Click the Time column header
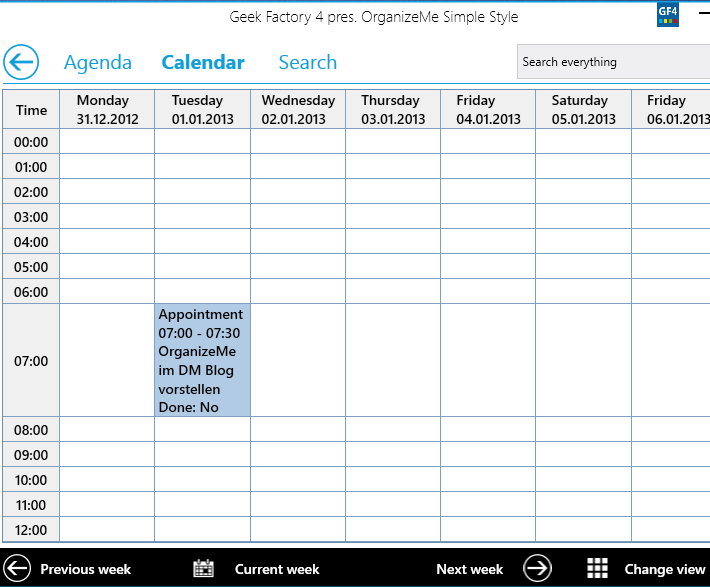This screenshot has width=710, height=587. pyautogui.click(x=31, y=110)
